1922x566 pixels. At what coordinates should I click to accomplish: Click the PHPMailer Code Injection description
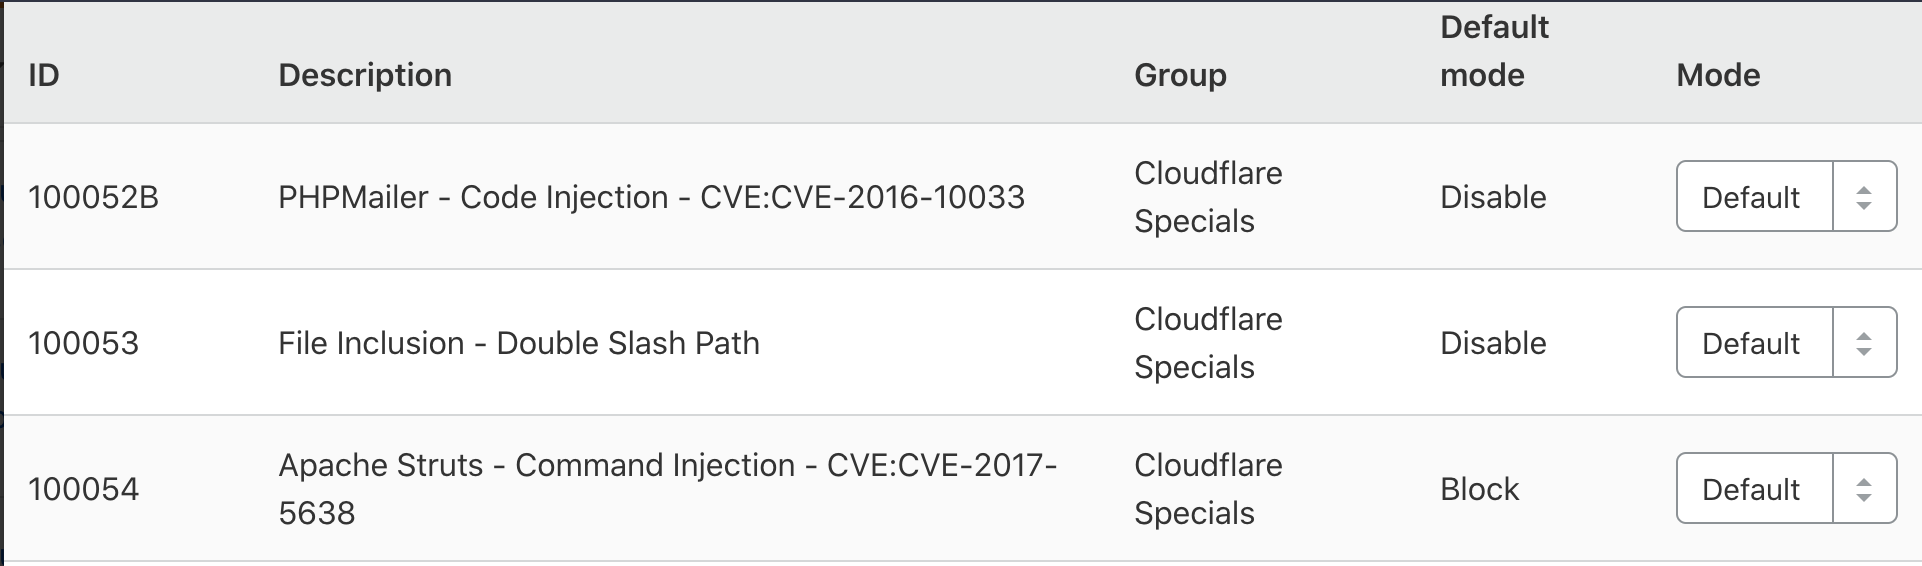pos(651,197)
